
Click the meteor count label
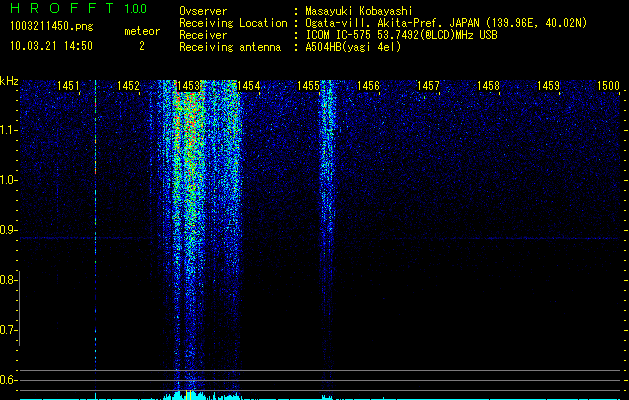pos(142,31)
